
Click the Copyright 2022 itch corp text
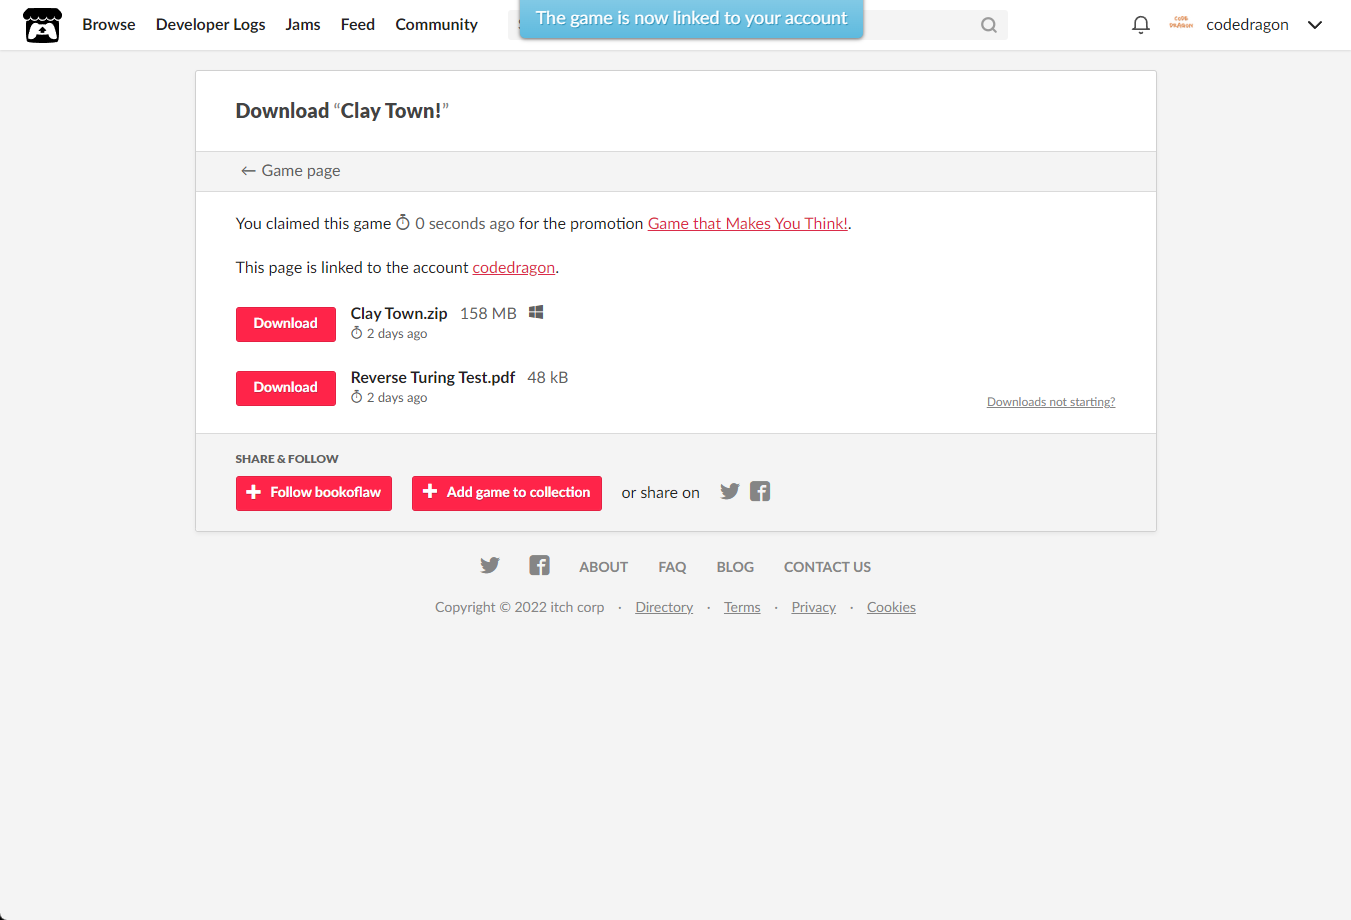[519, 607]
